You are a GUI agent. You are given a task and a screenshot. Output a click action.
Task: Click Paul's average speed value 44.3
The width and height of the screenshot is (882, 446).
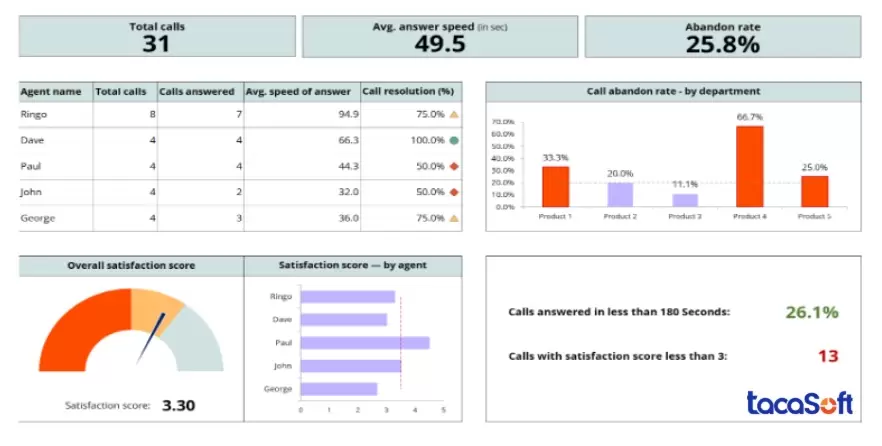pyautogui.click(x=348, y=166)
